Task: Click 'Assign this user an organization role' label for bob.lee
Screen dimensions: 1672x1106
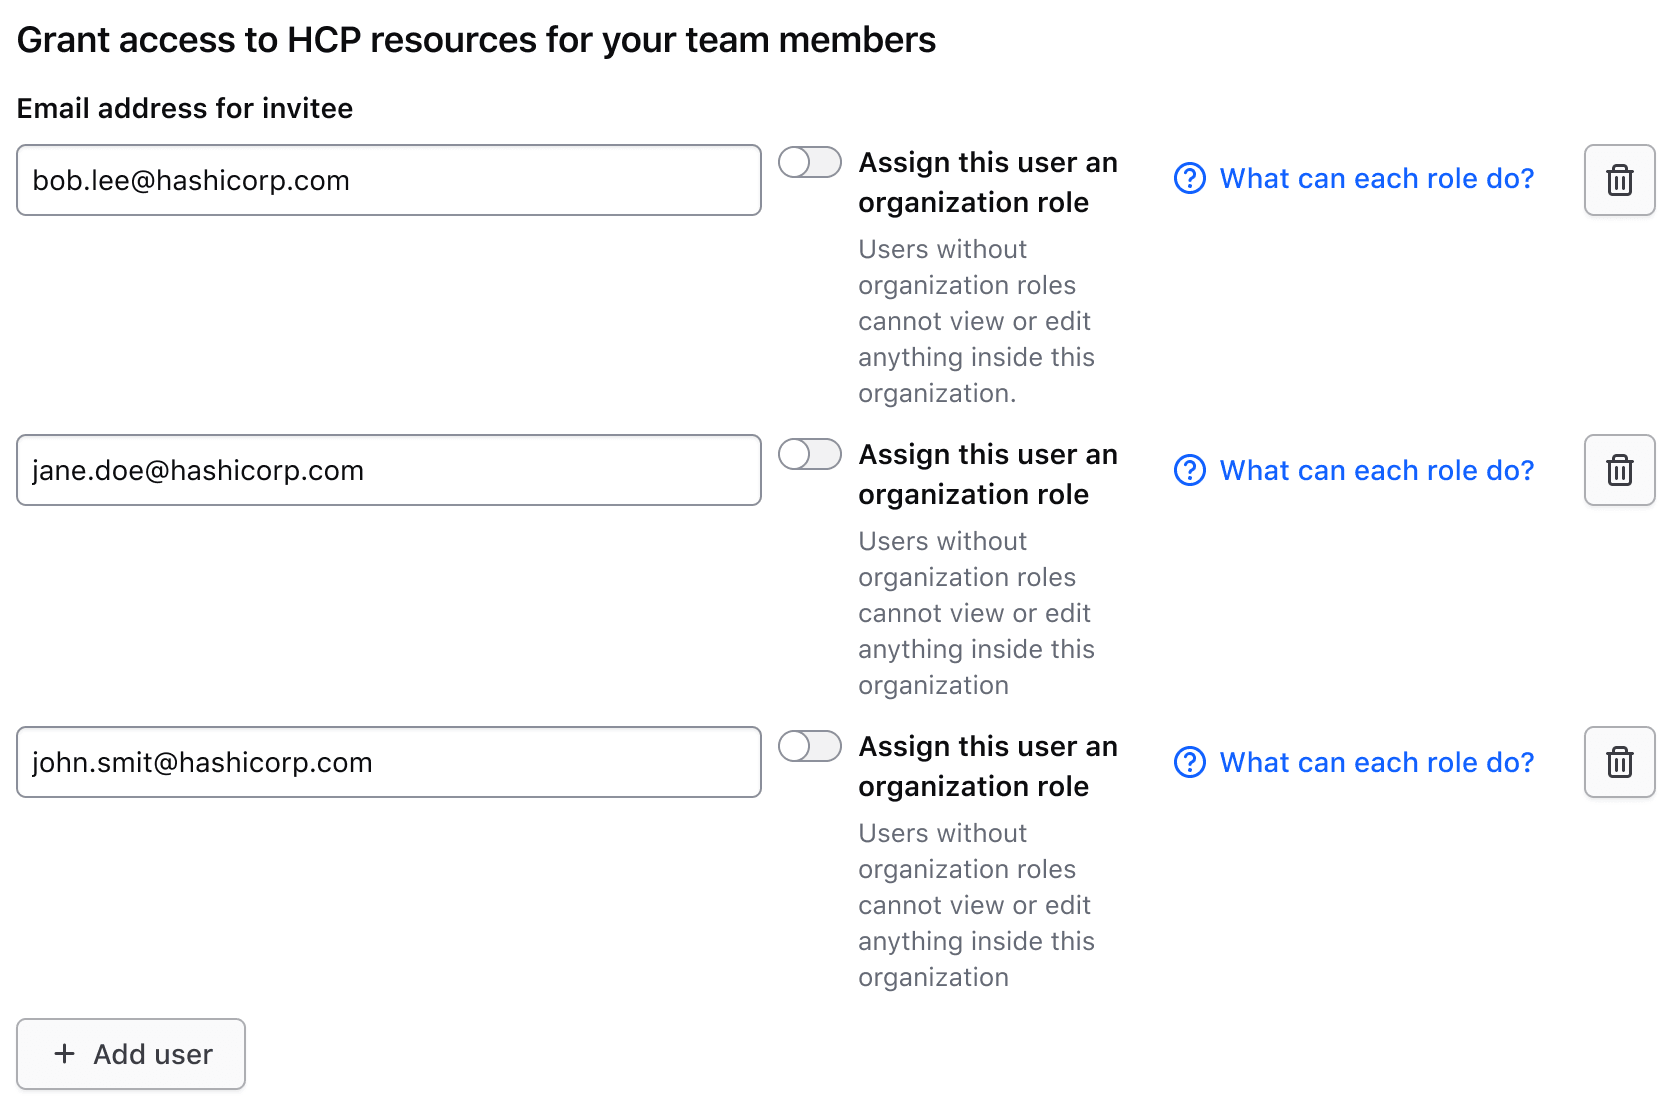Action: point(987,182)
